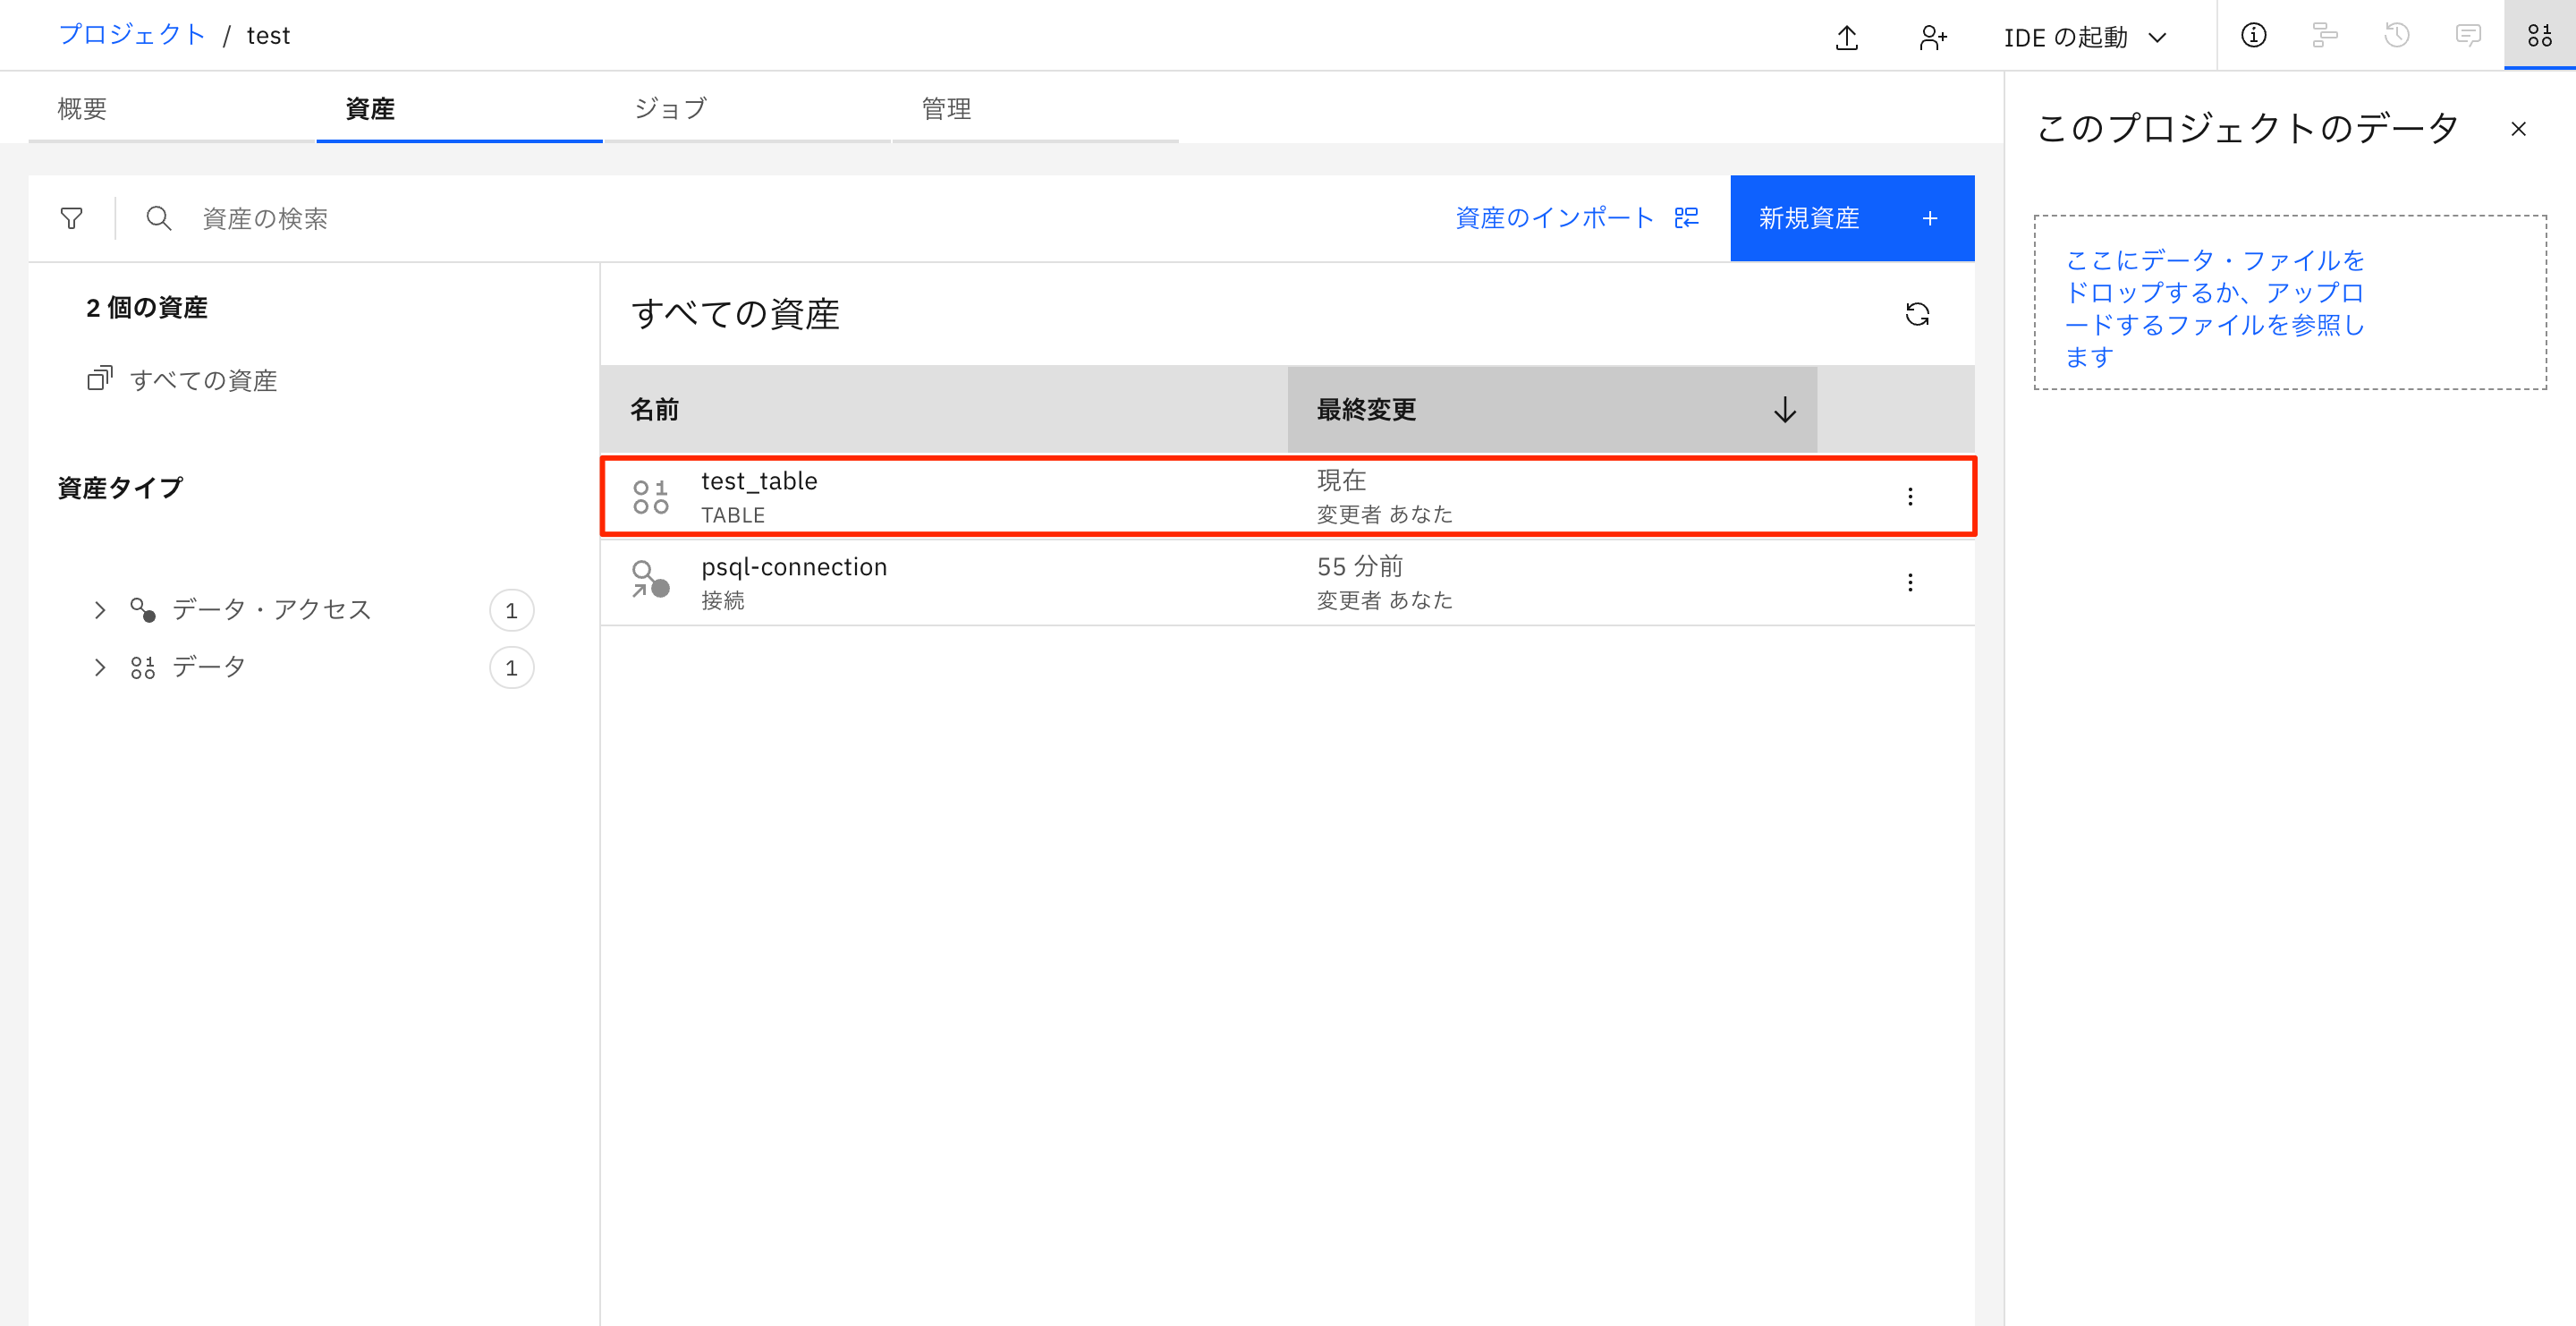Click the relationship map icon

[x=2325, y=35]
